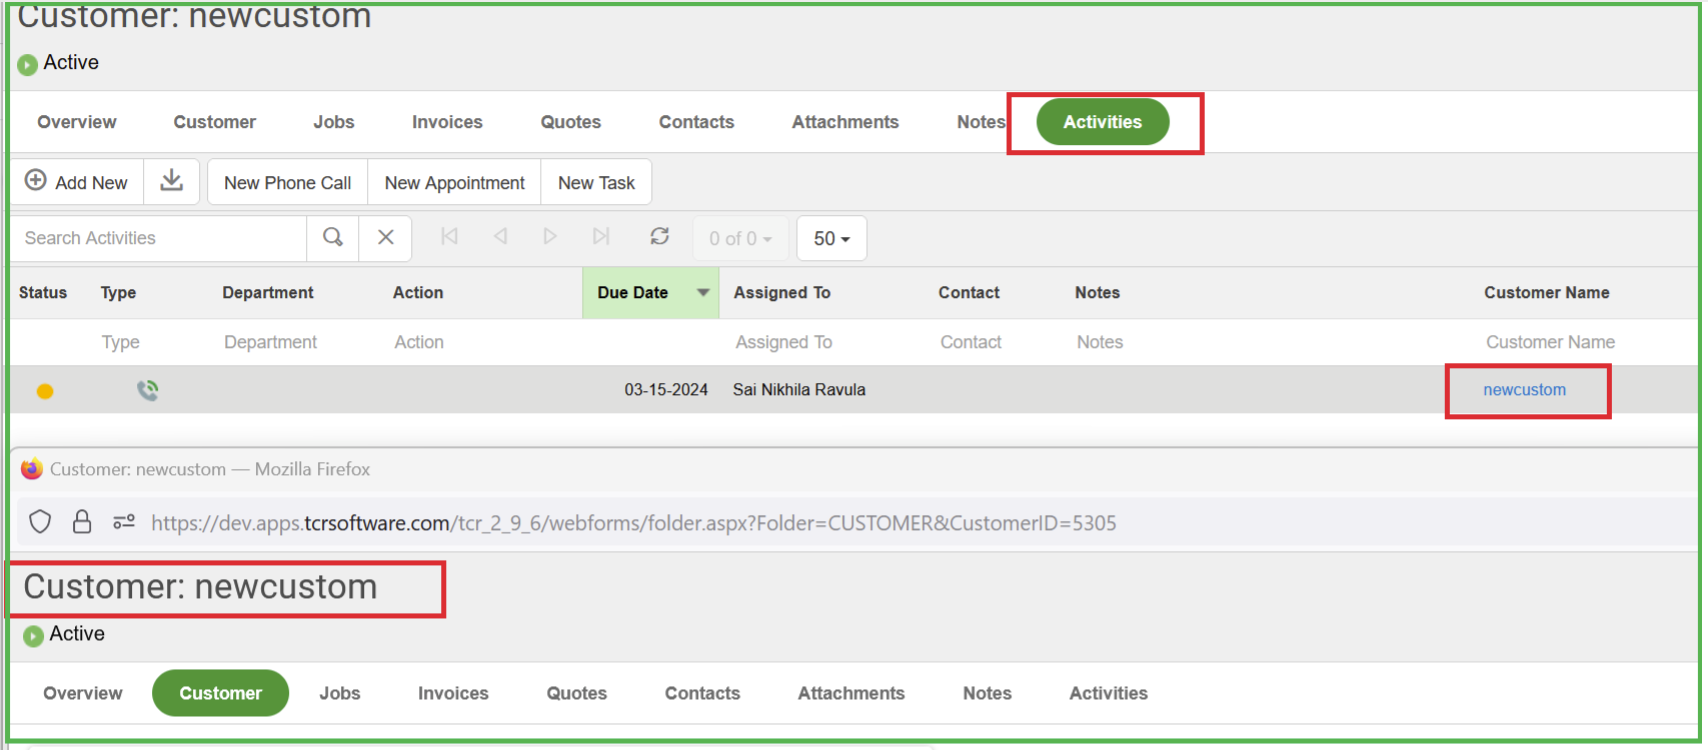Go to next page arrow
This screenshot has width=1708, height=750.
pyautogui.click(x=550, y=237)
